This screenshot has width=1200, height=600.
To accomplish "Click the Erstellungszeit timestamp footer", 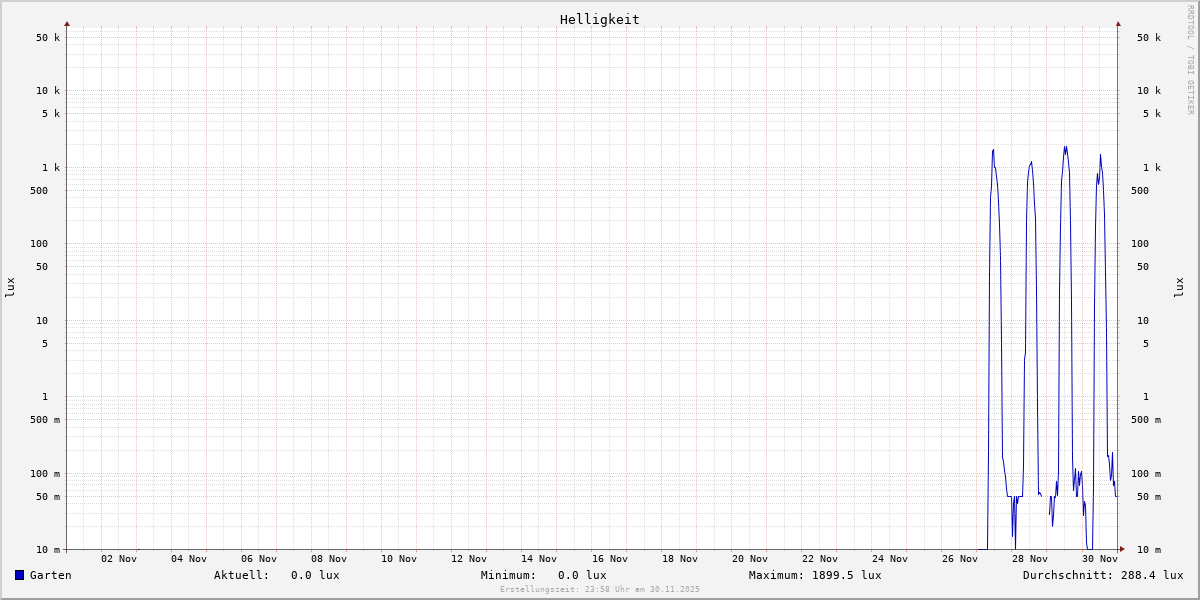I will point(600,589).
